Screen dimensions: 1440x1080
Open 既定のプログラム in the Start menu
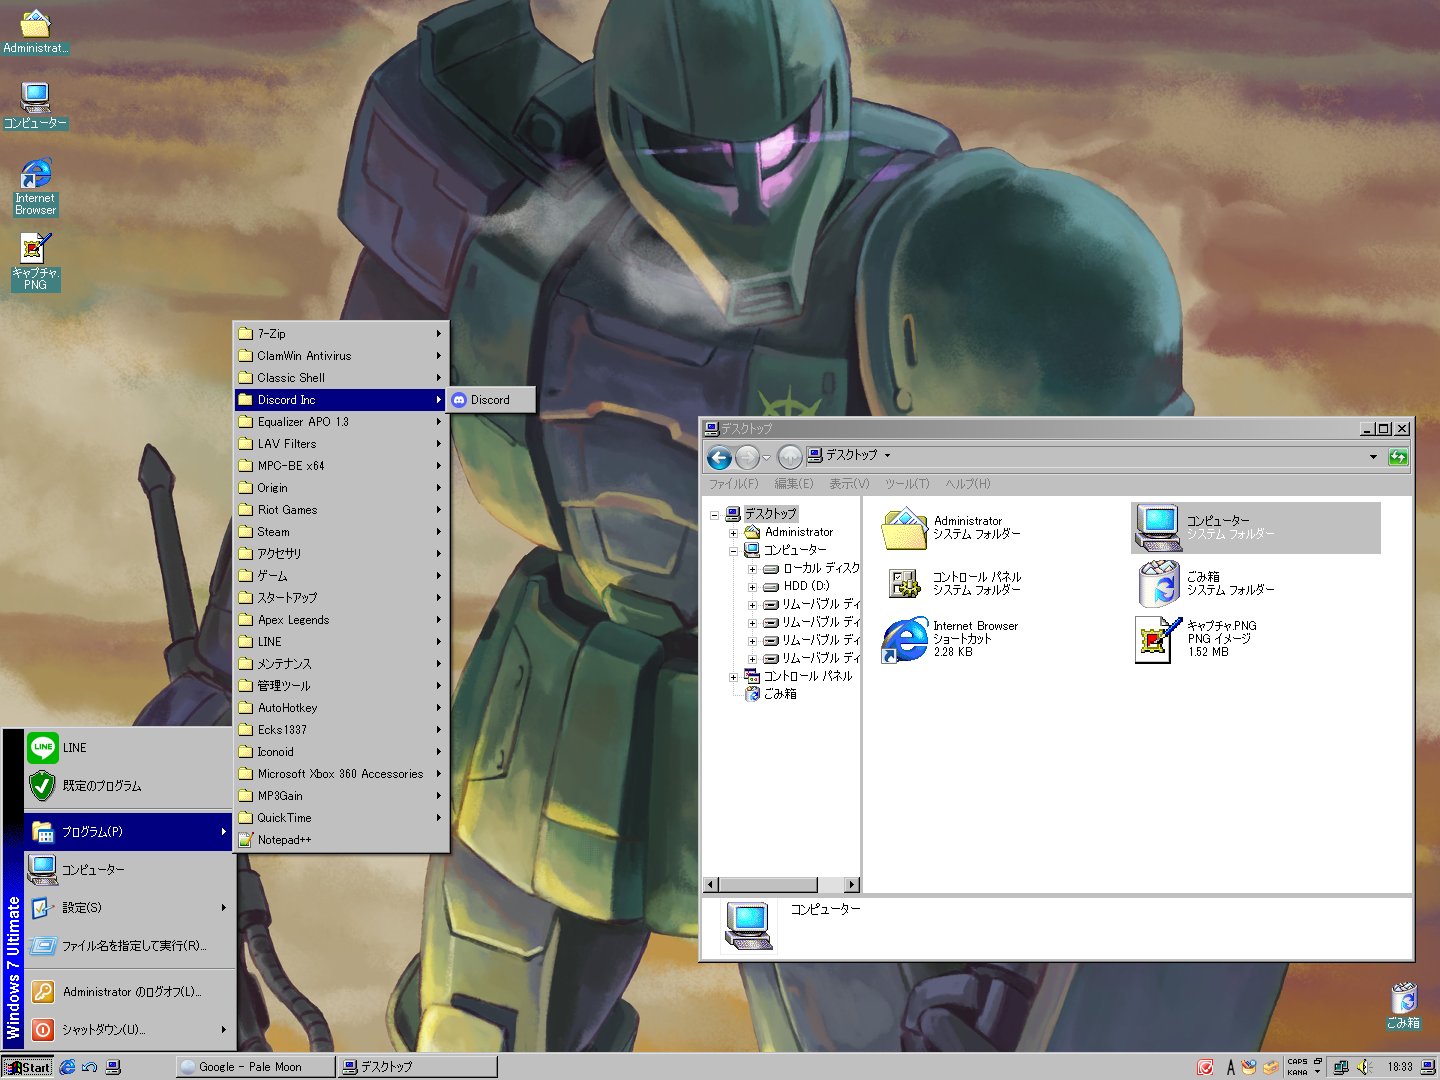(129, 786)
